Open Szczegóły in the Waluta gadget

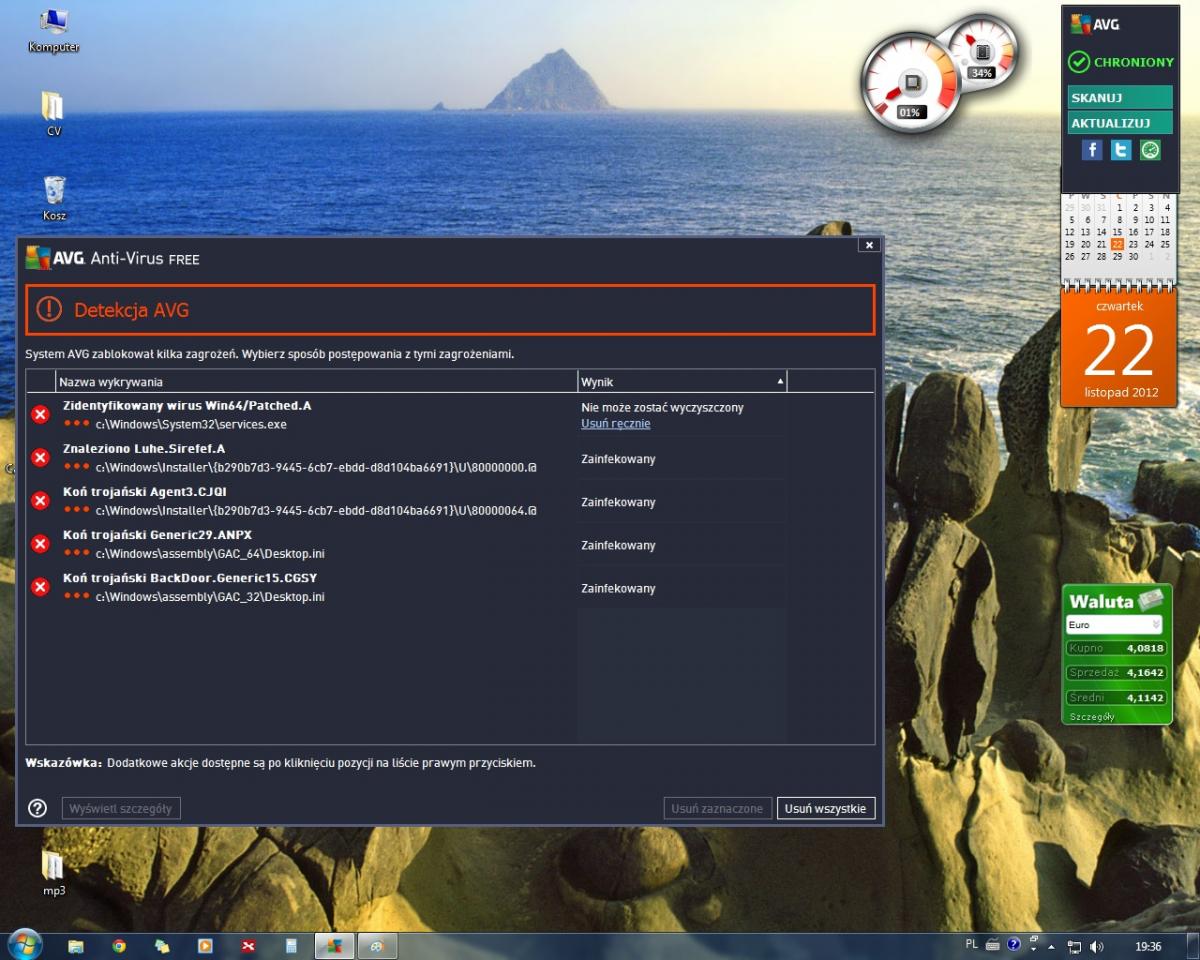point(1091,716)
